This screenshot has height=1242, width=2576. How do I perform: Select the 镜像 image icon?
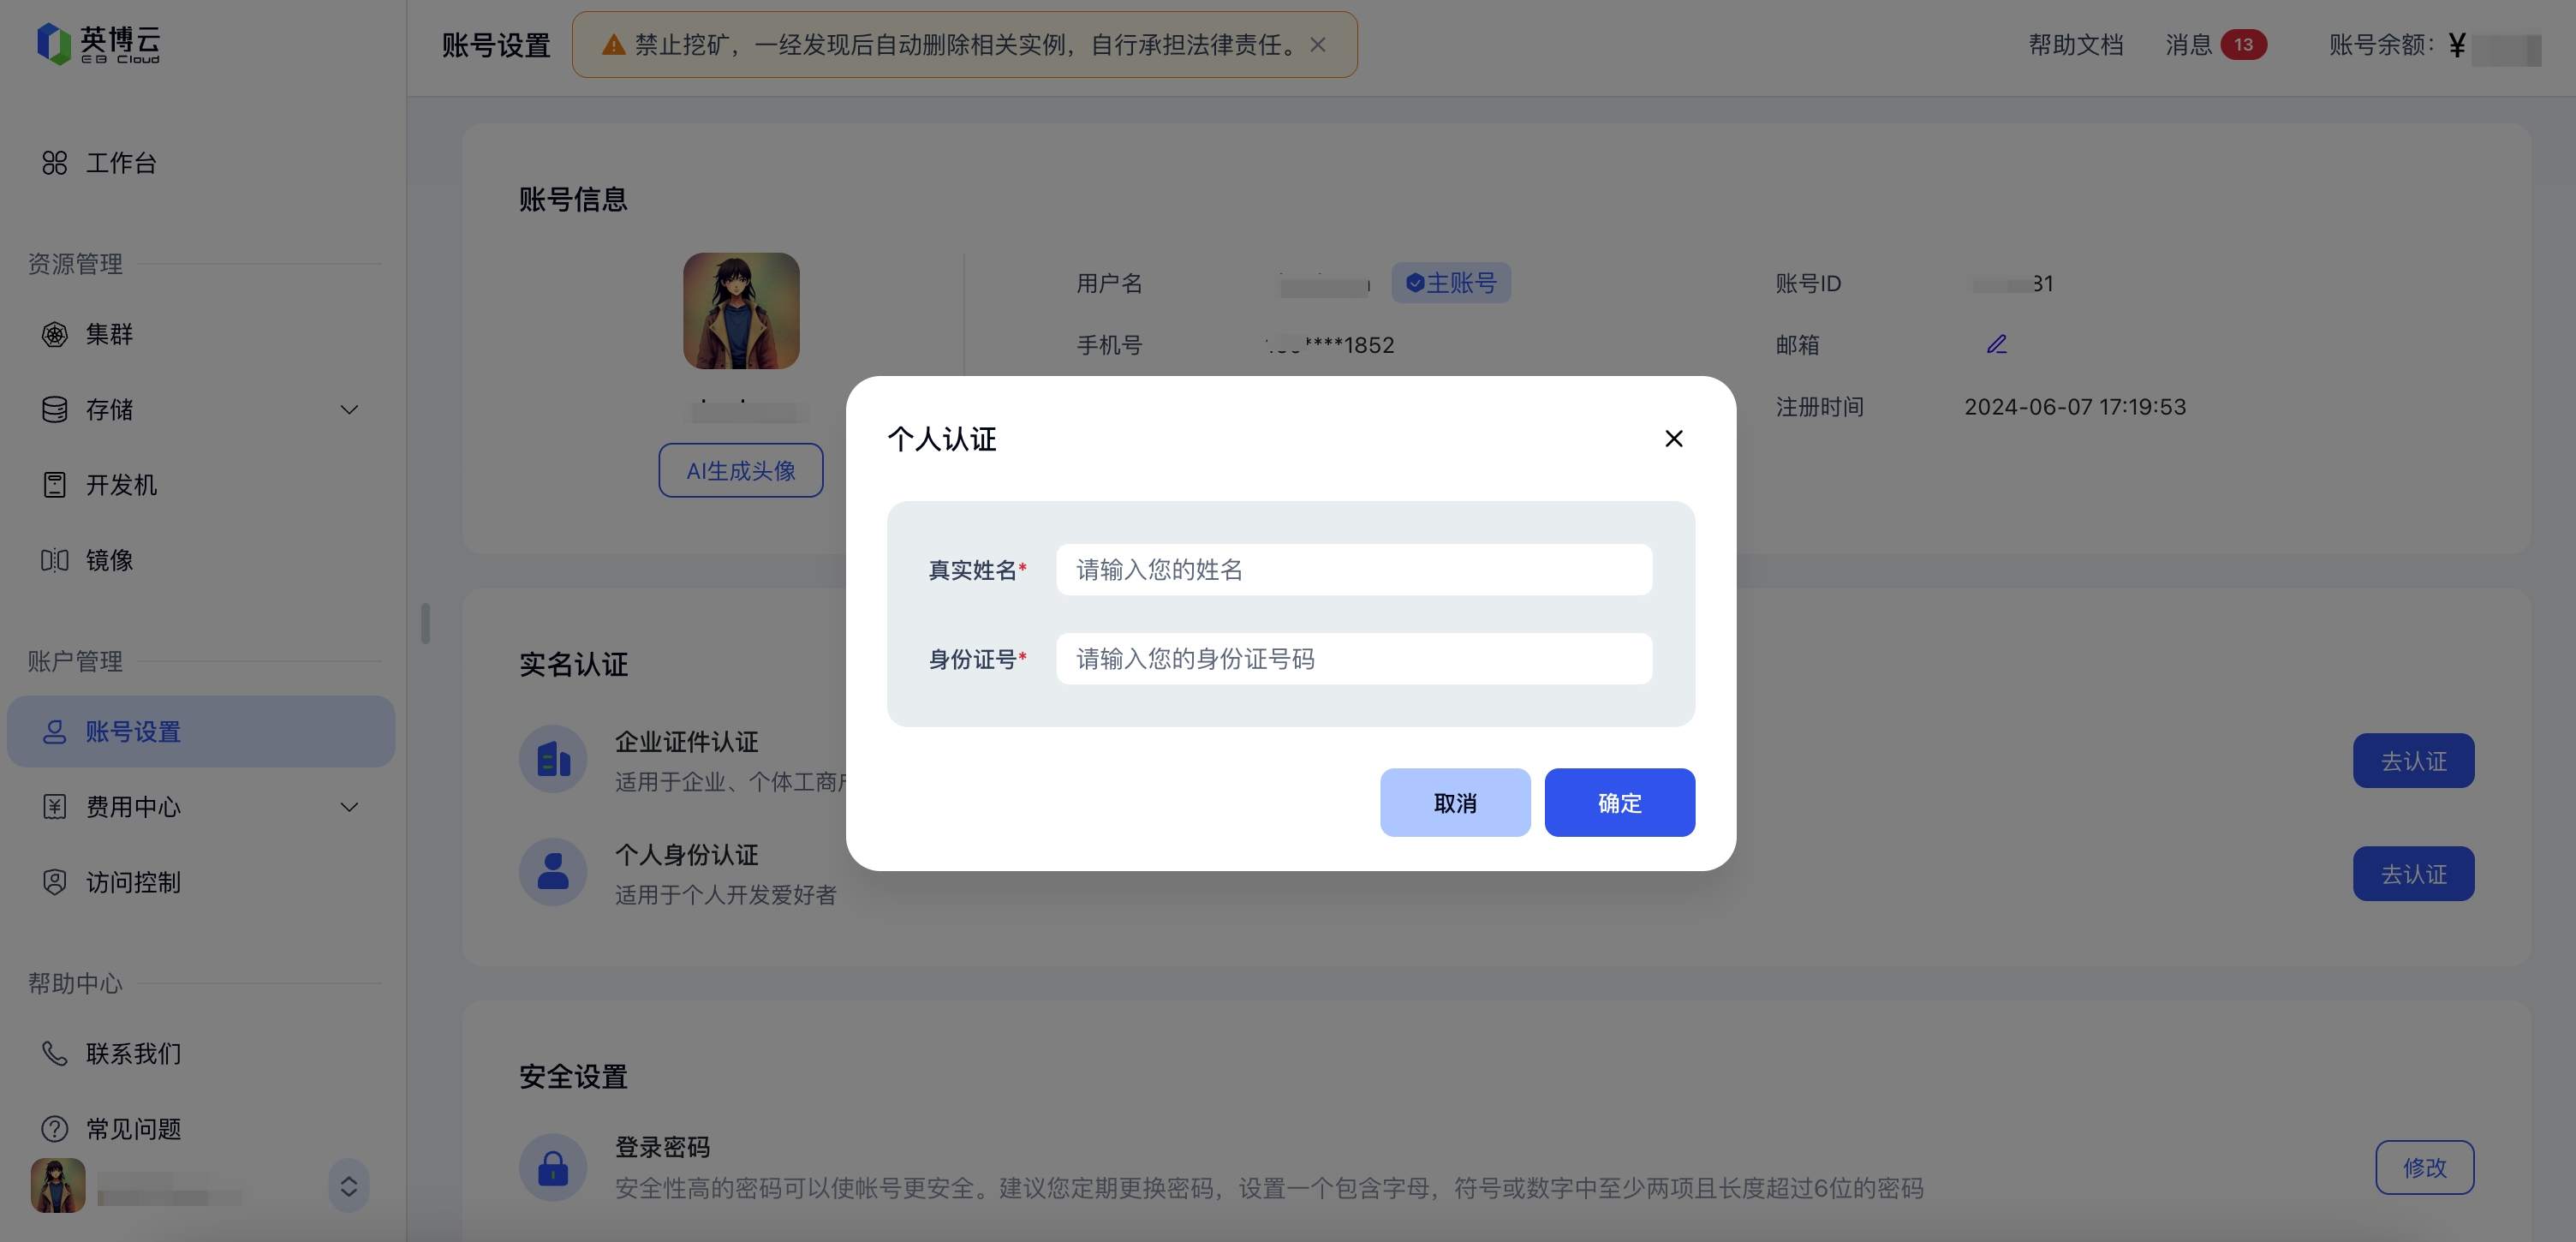coord(55,560)
